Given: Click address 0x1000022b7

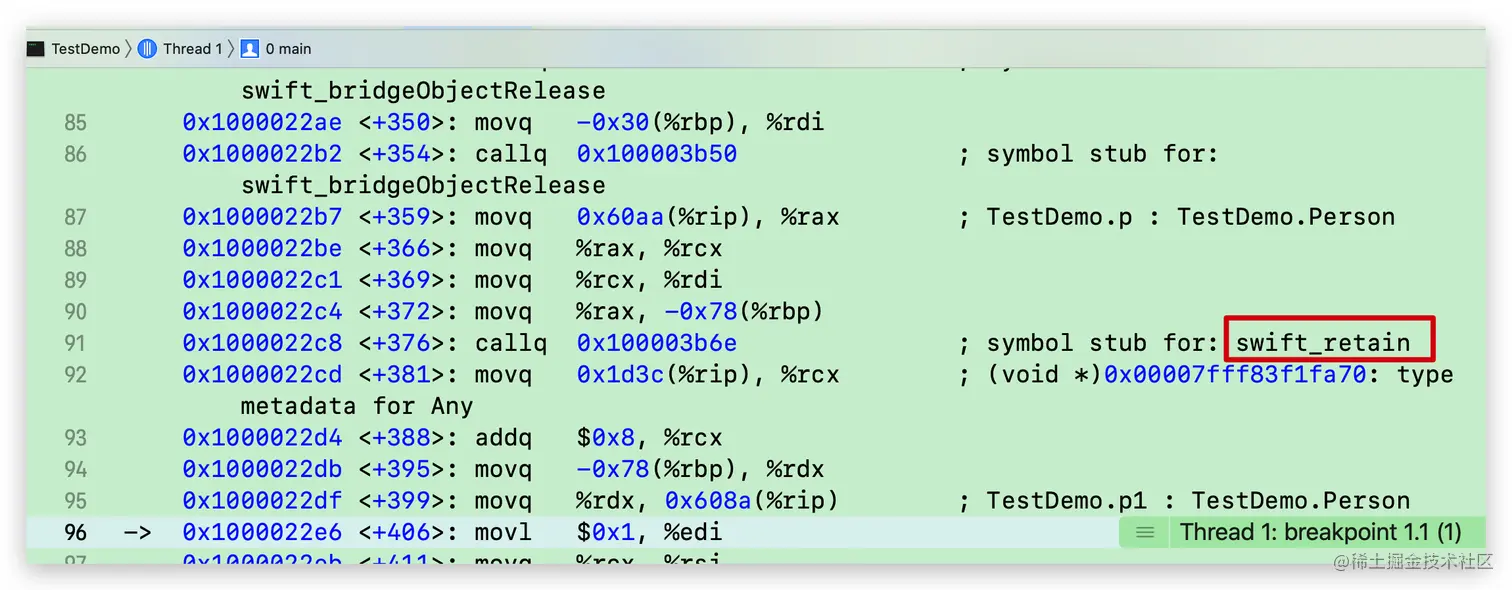Looking at the screenshot, I should click(262, 217).
